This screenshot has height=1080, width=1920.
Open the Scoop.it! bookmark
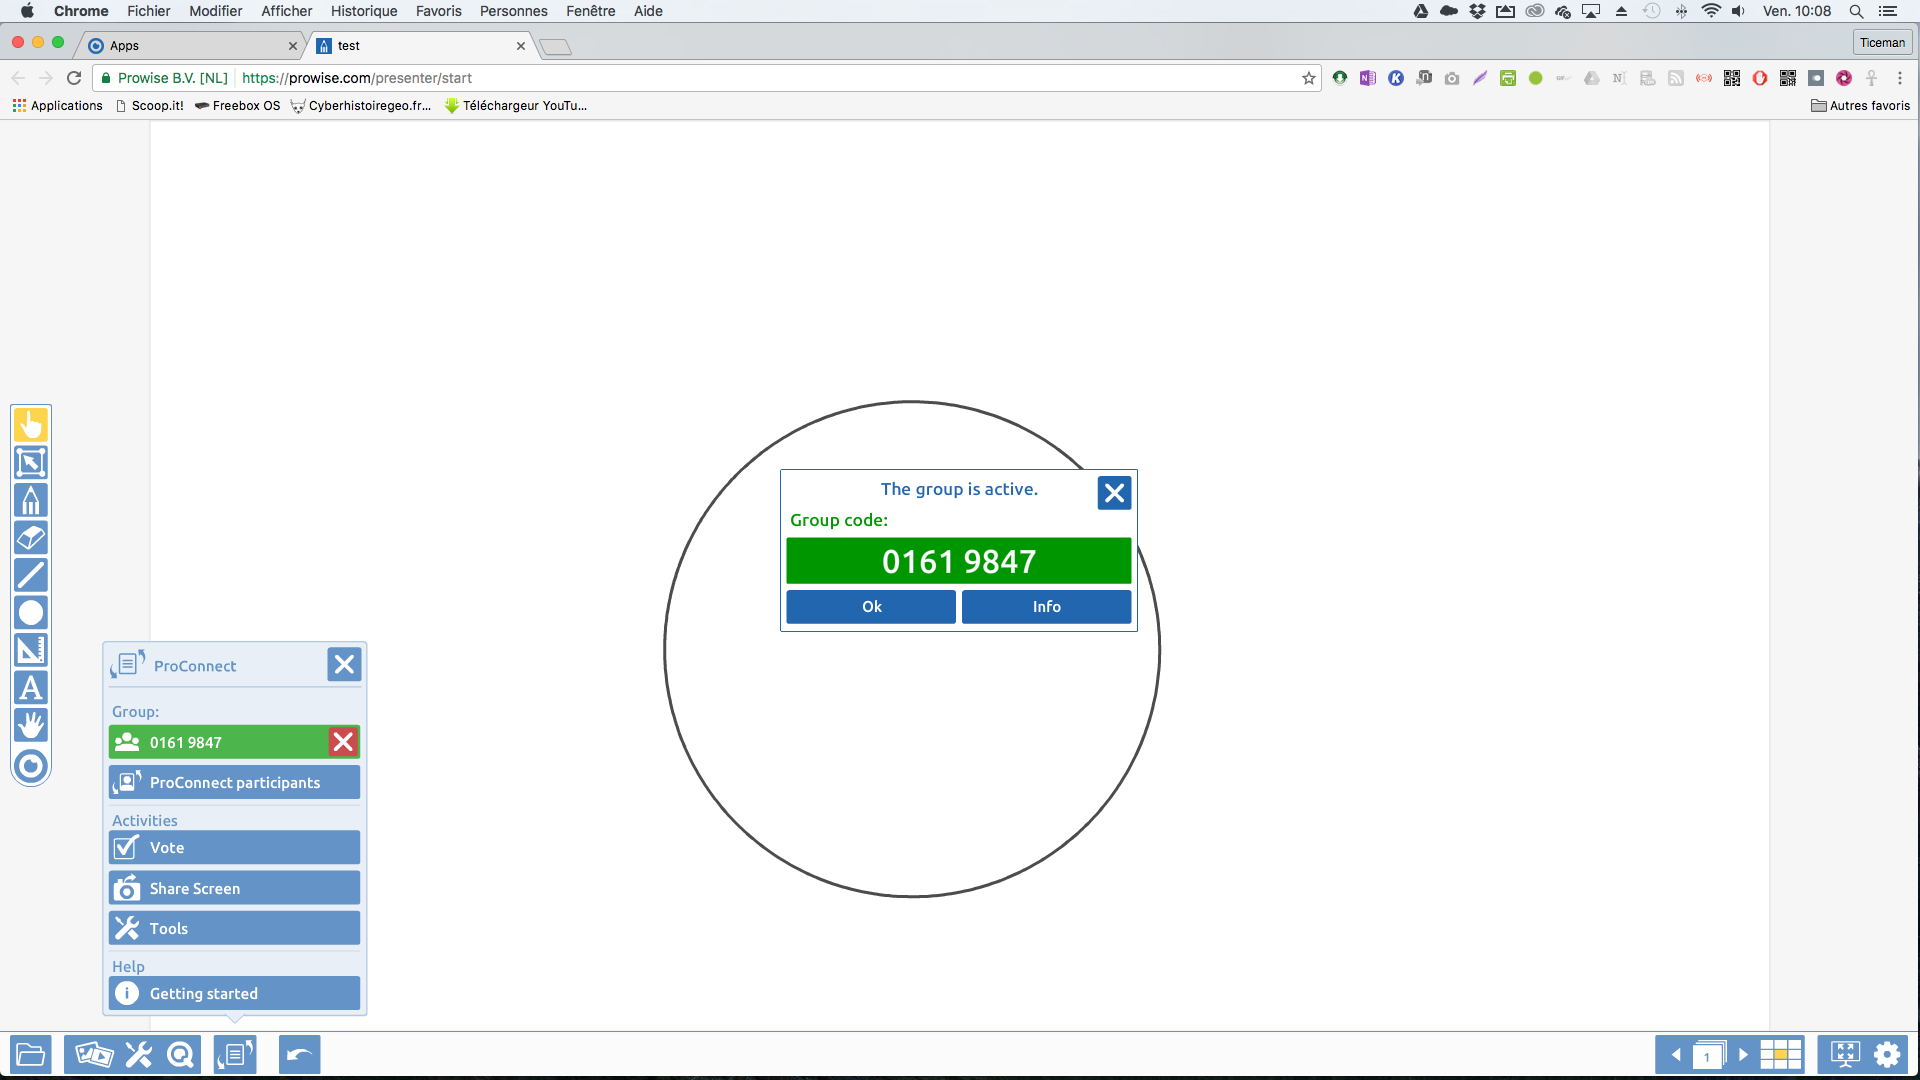149,106
